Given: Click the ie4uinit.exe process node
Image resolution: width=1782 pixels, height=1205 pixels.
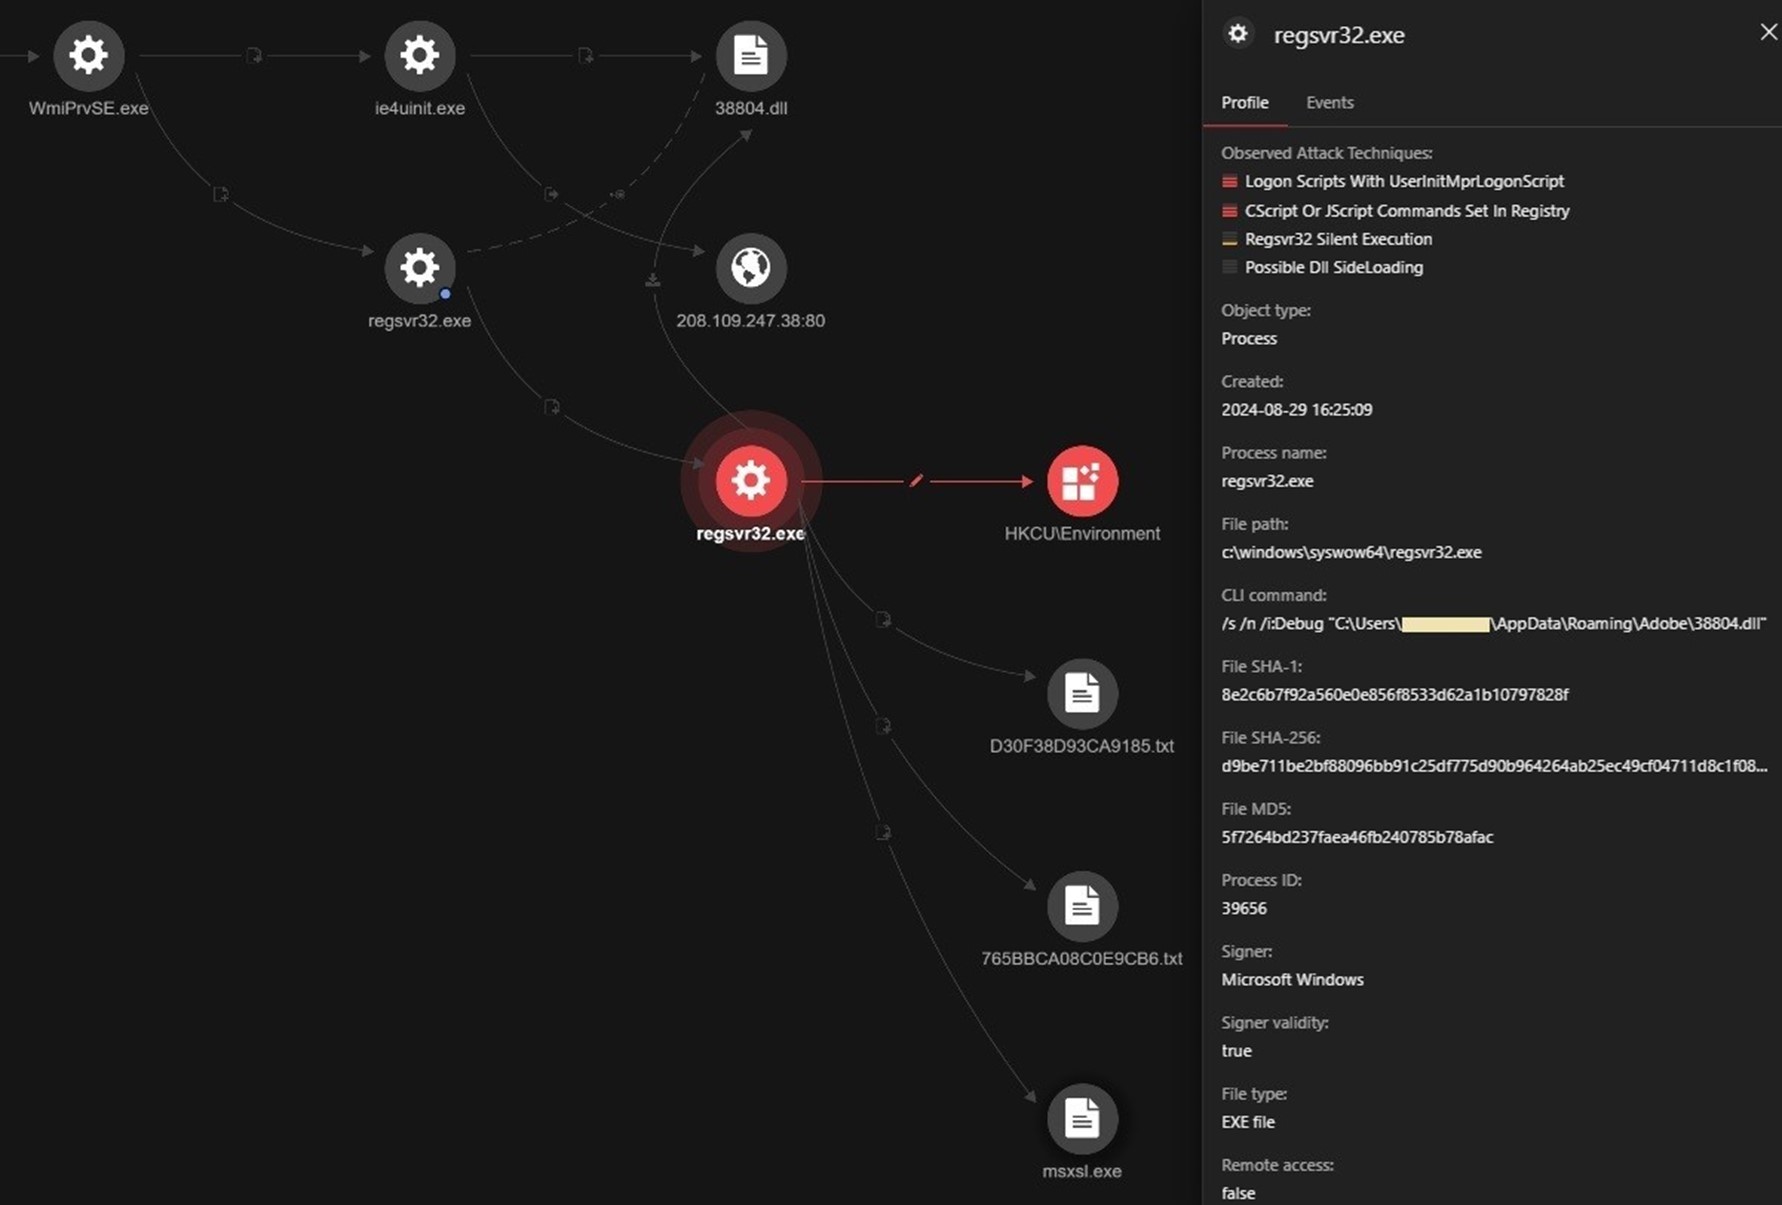Looking at the screenshot, I should pyautogui.click(x=419, y=55).
